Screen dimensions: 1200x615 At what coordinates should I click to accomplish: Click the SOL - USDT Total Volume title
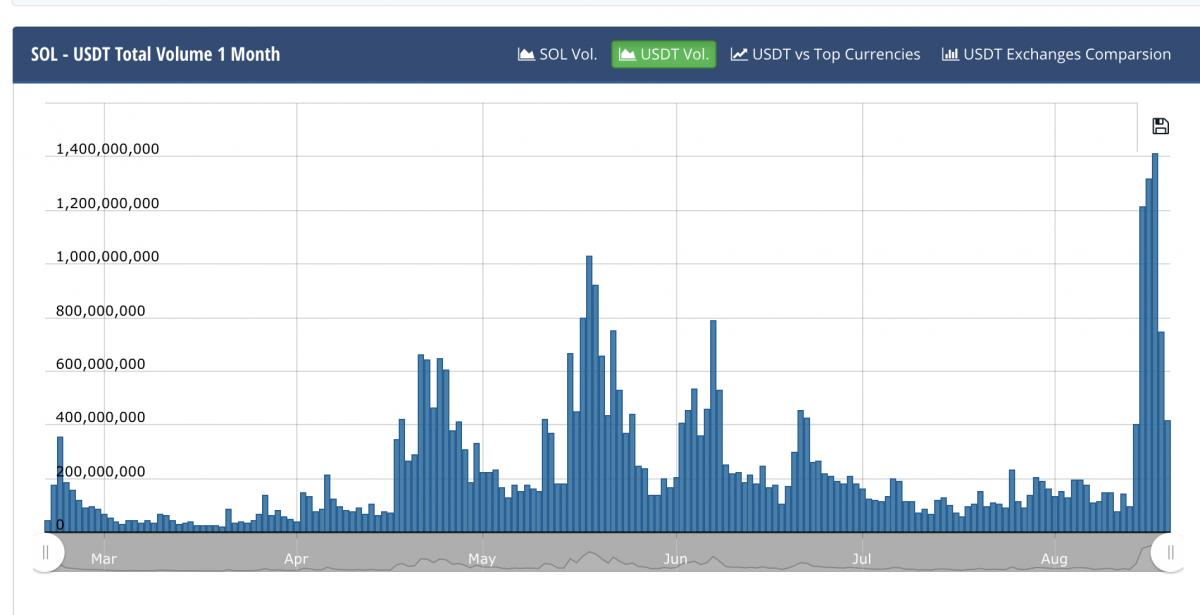pos(156,55)
